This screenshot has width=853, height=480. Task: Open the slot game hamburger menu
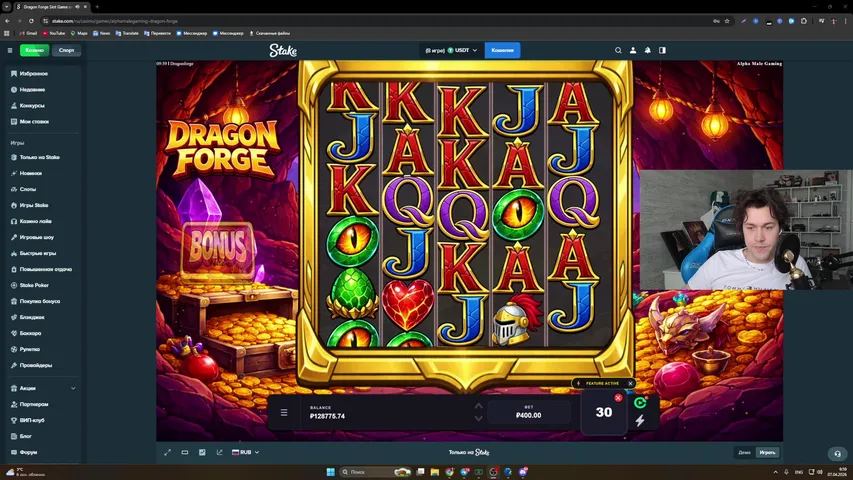click(x=284, y=412)
